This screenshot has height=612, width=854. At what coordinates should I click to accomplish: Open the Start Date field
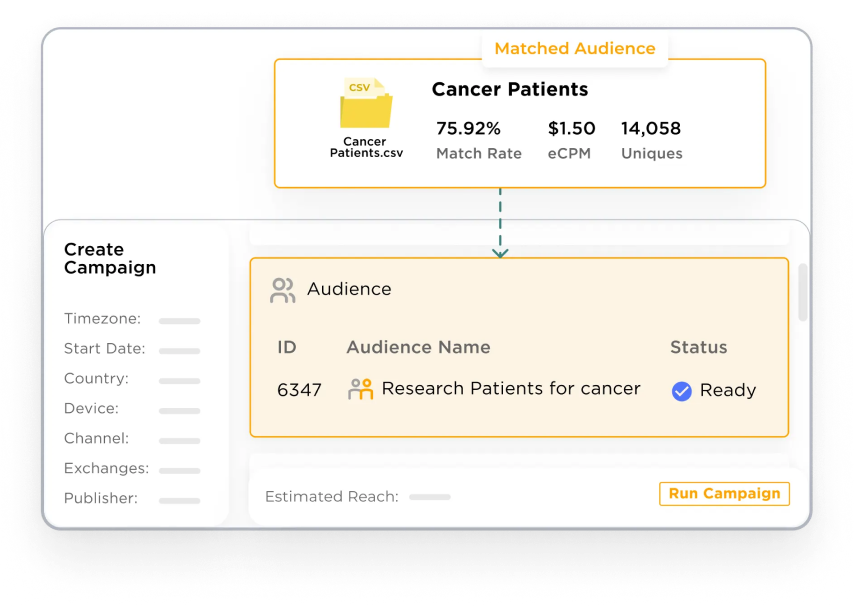[x=180, y=351]
